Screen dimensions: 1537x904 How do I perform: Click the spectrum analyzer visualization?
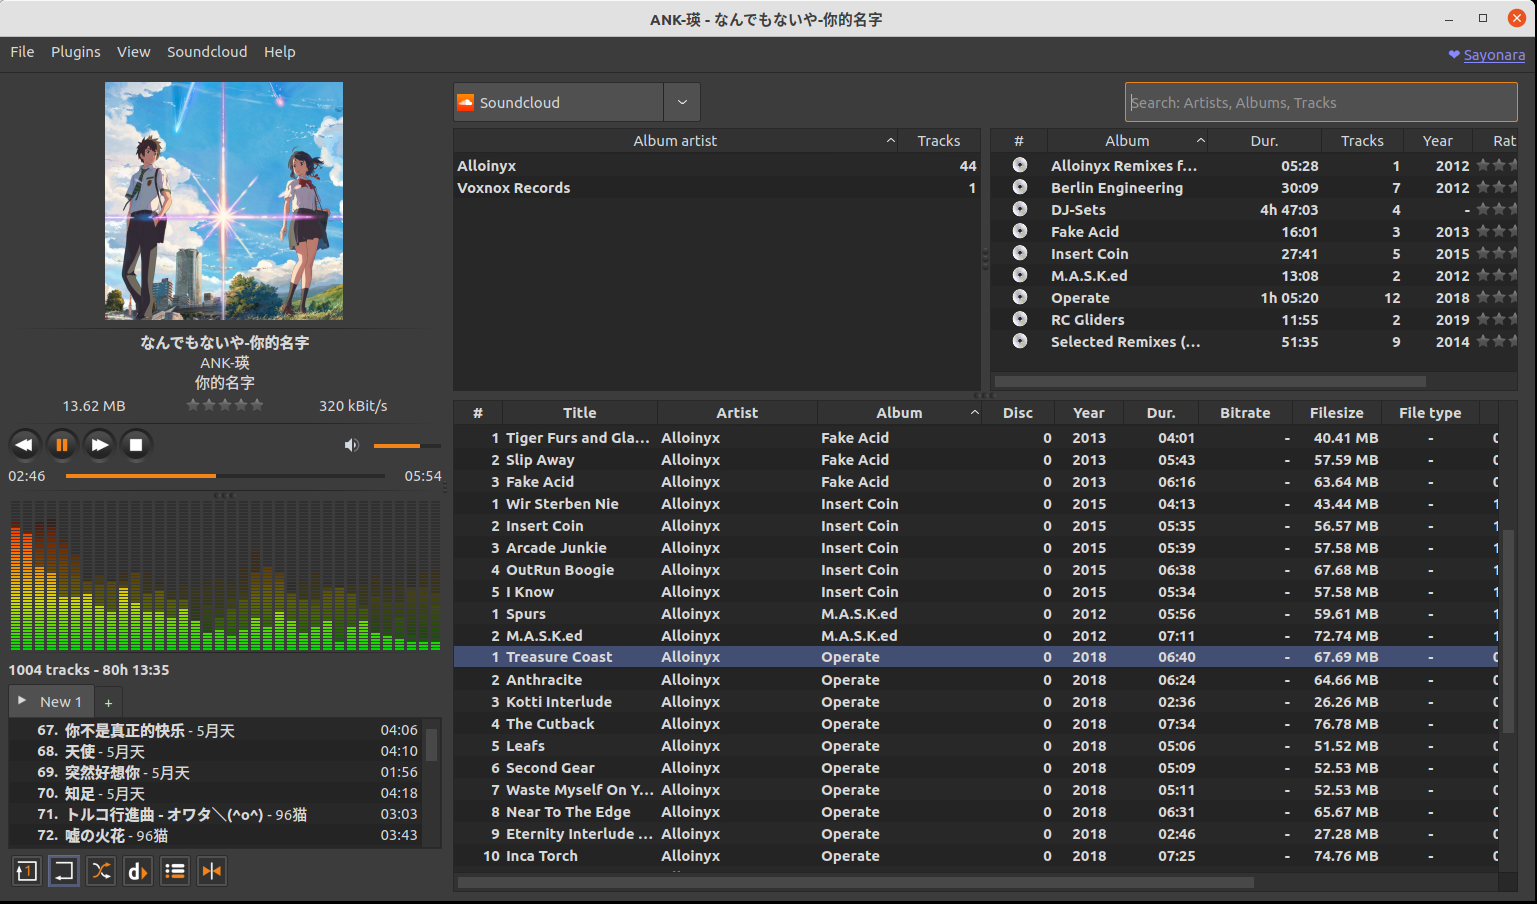point(225,576)
